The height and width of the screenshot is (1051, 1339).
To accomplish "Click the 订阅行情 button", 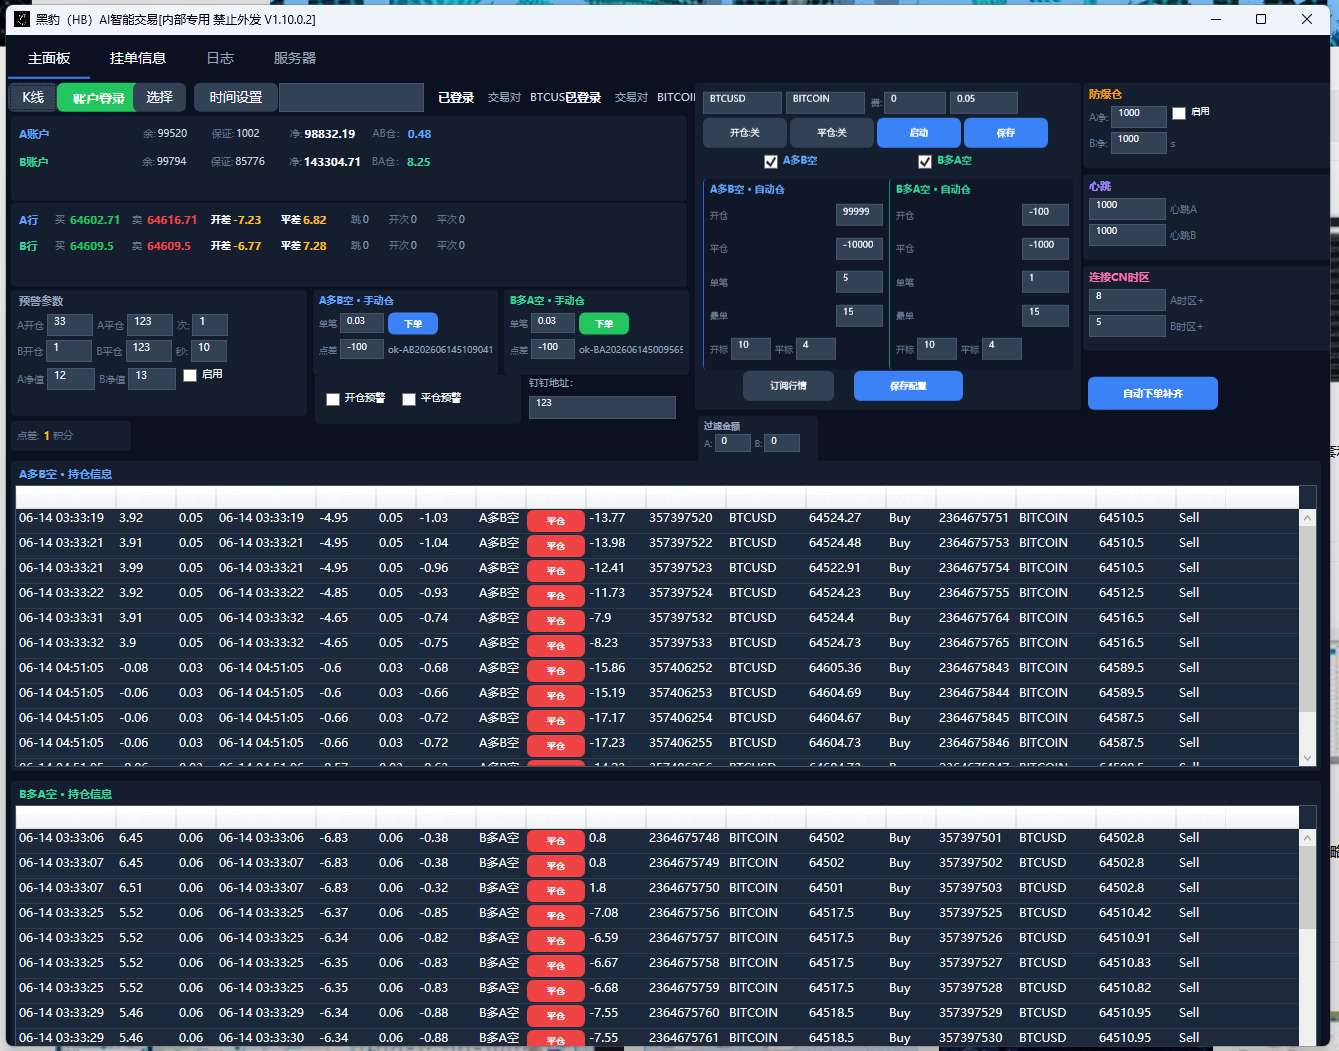I will (788, 386).
